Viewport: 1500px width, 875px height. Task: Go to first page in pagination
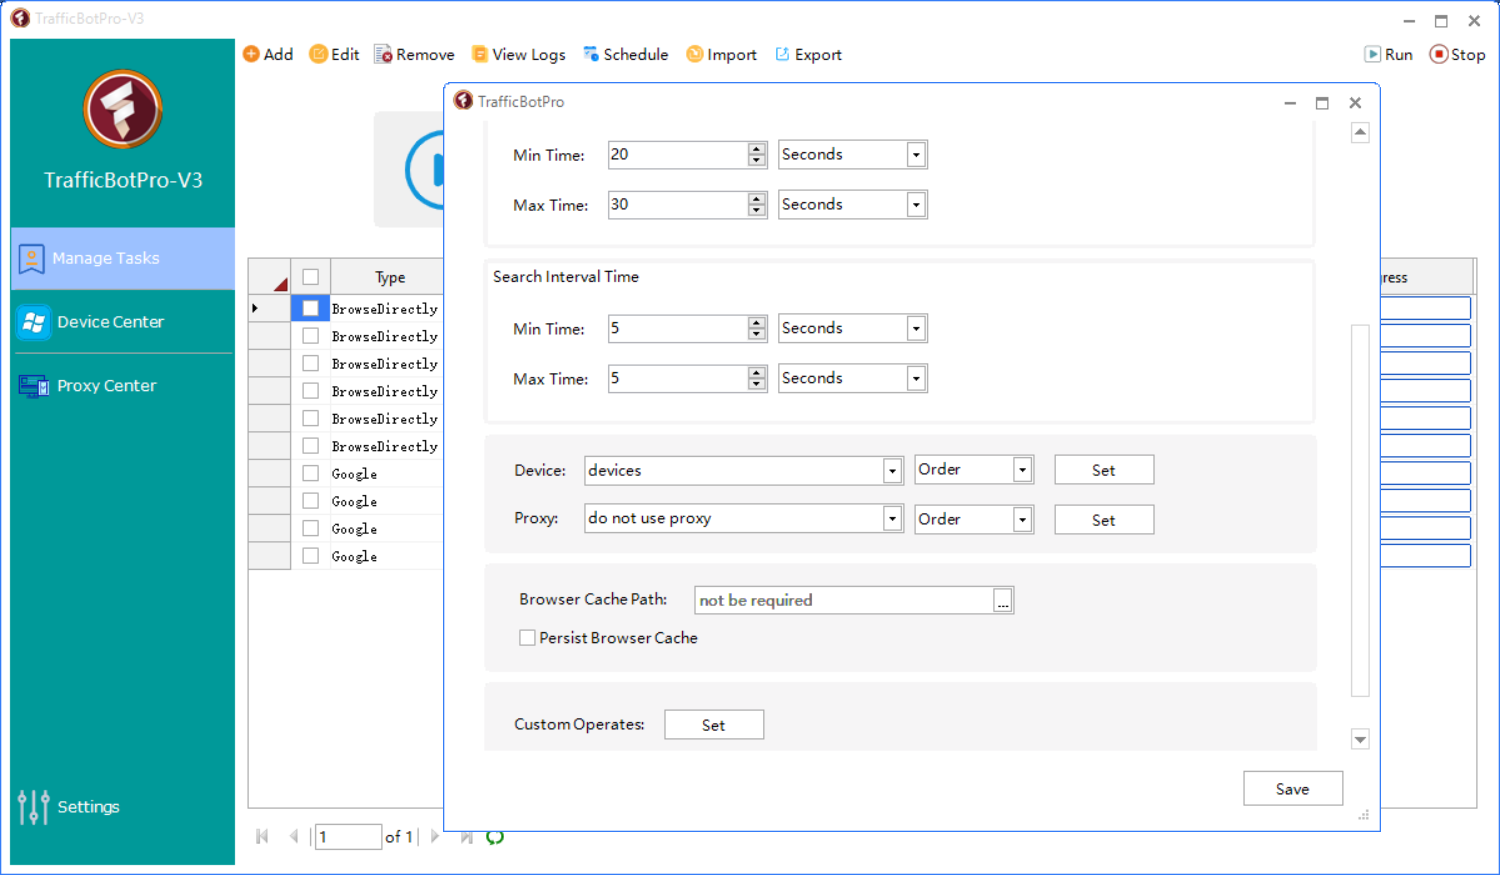coord(262,836)
